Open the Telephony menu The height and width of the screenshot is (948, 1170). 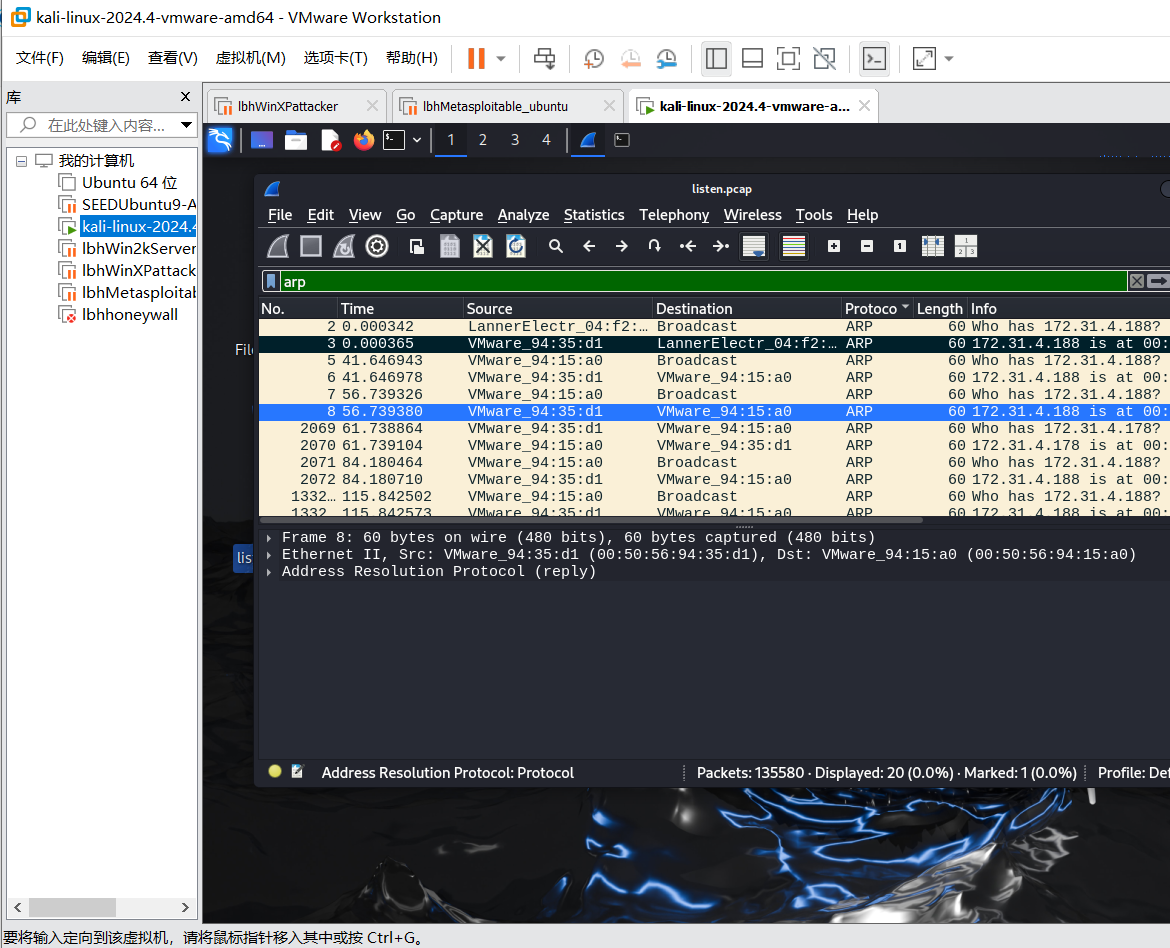click(674, 215)
